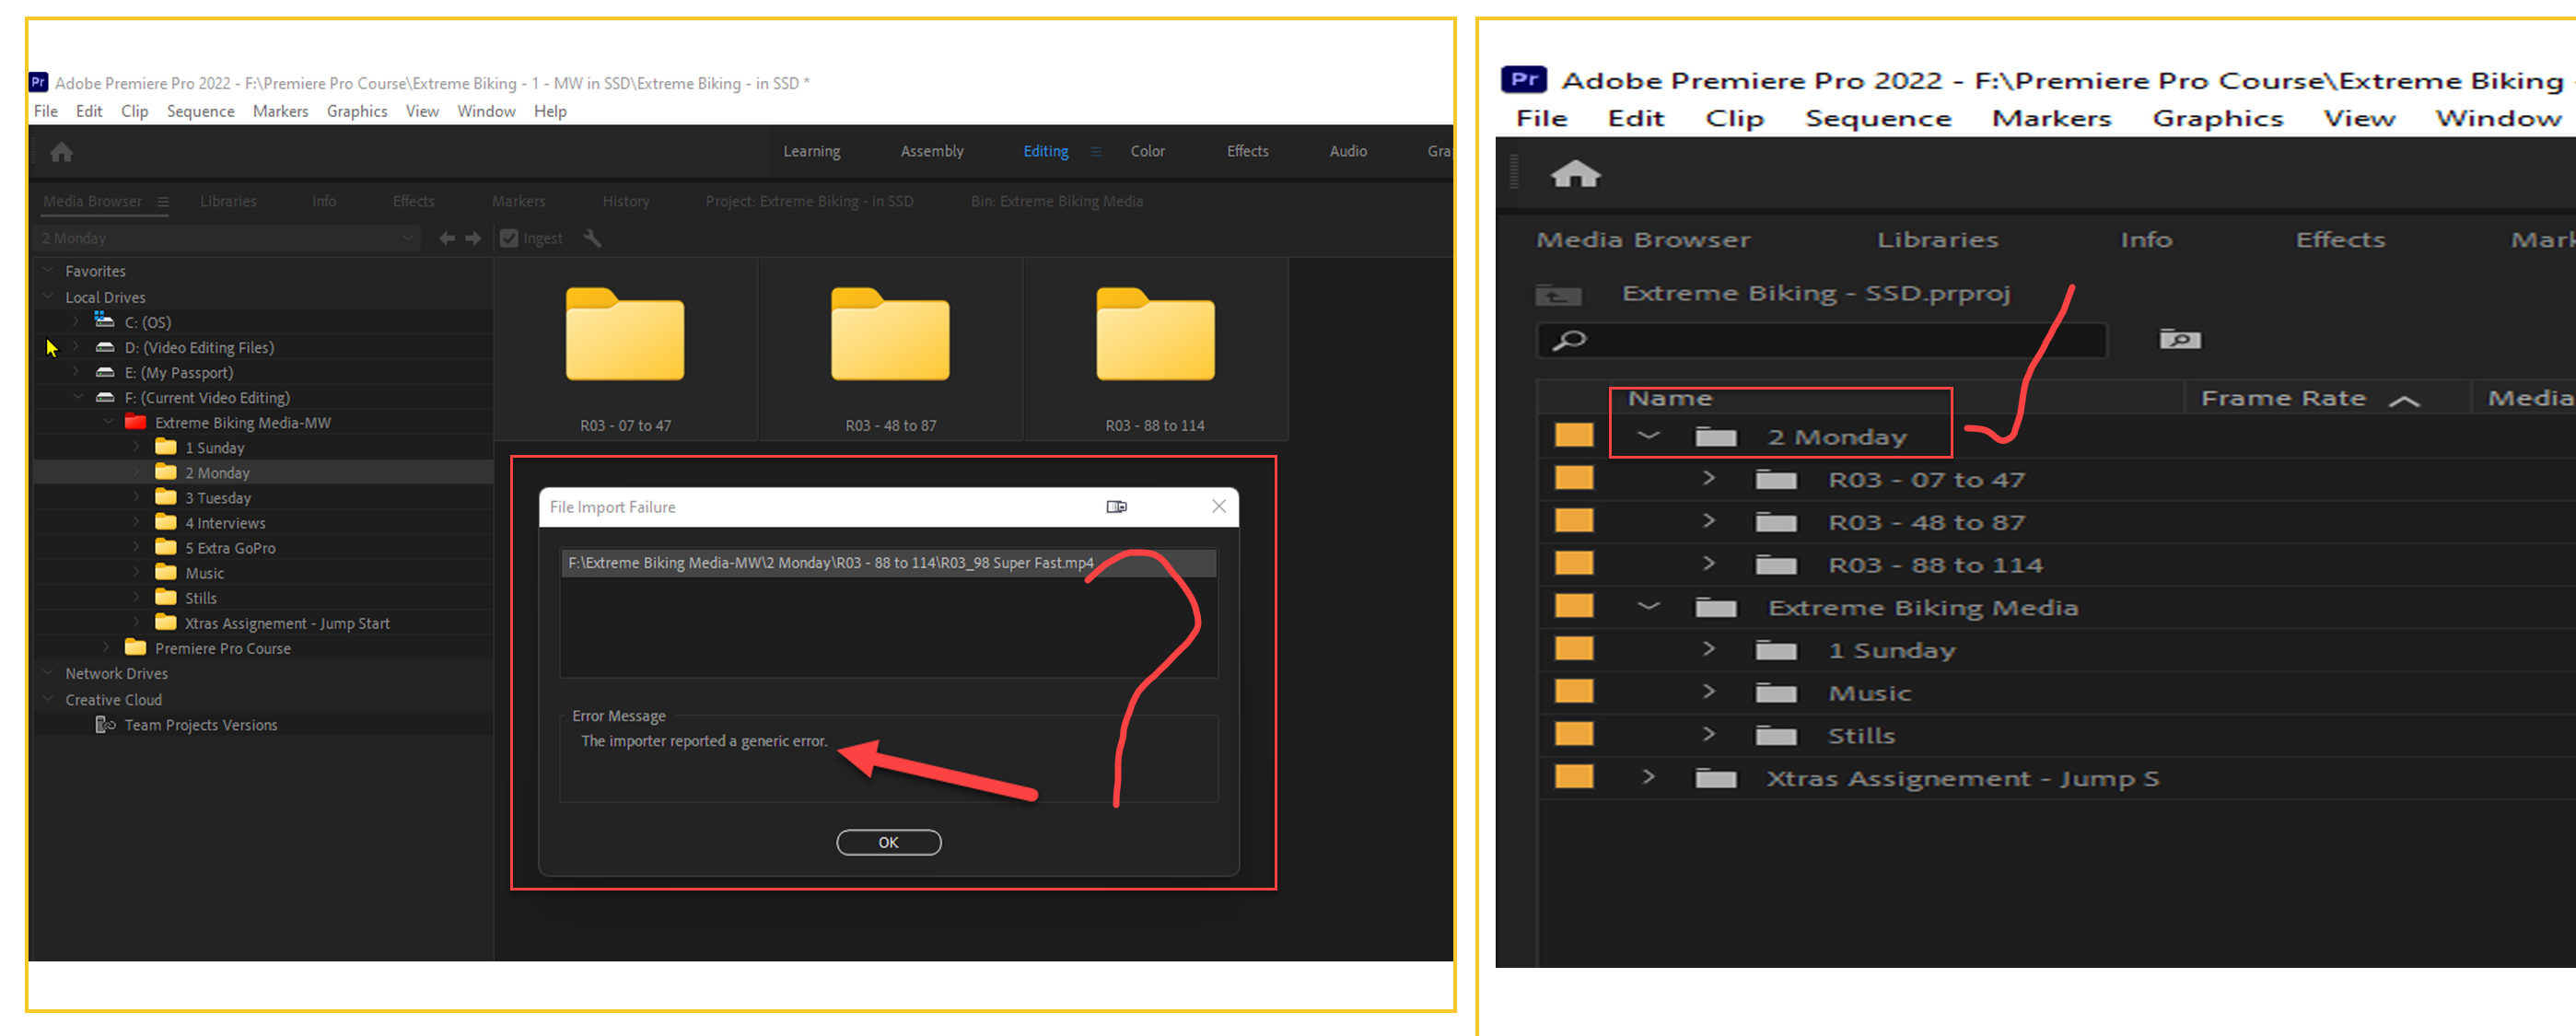Viewport: 2576px width, 1036px height.
Task: Click the back navigation arrow in Media Browser
Action: tap(447, 238)
